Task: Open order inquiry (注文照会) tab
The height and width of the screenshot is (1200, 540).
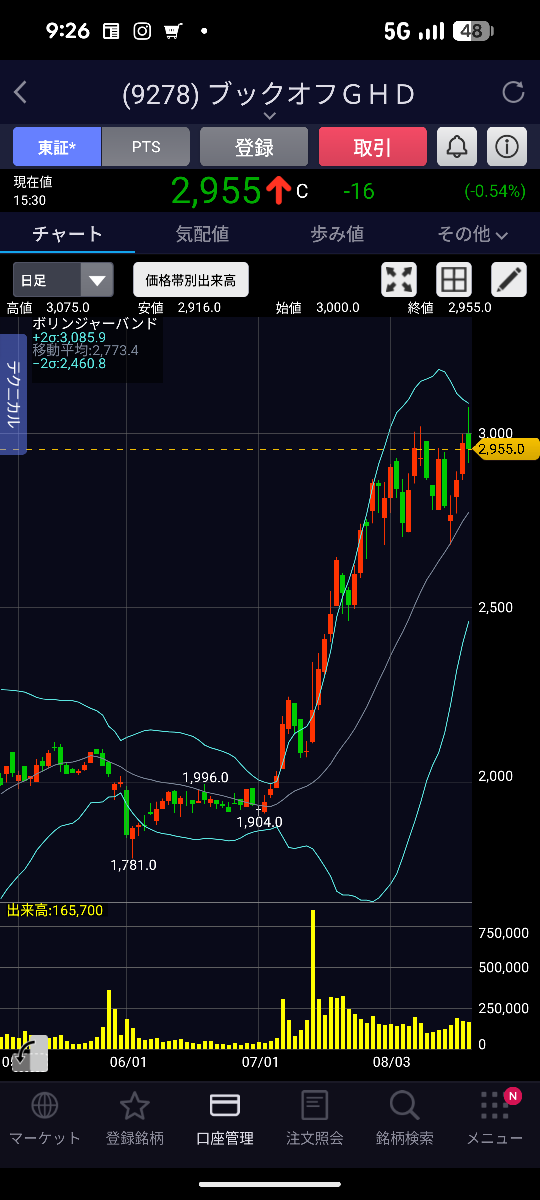Action: [x=315, y=1118]
